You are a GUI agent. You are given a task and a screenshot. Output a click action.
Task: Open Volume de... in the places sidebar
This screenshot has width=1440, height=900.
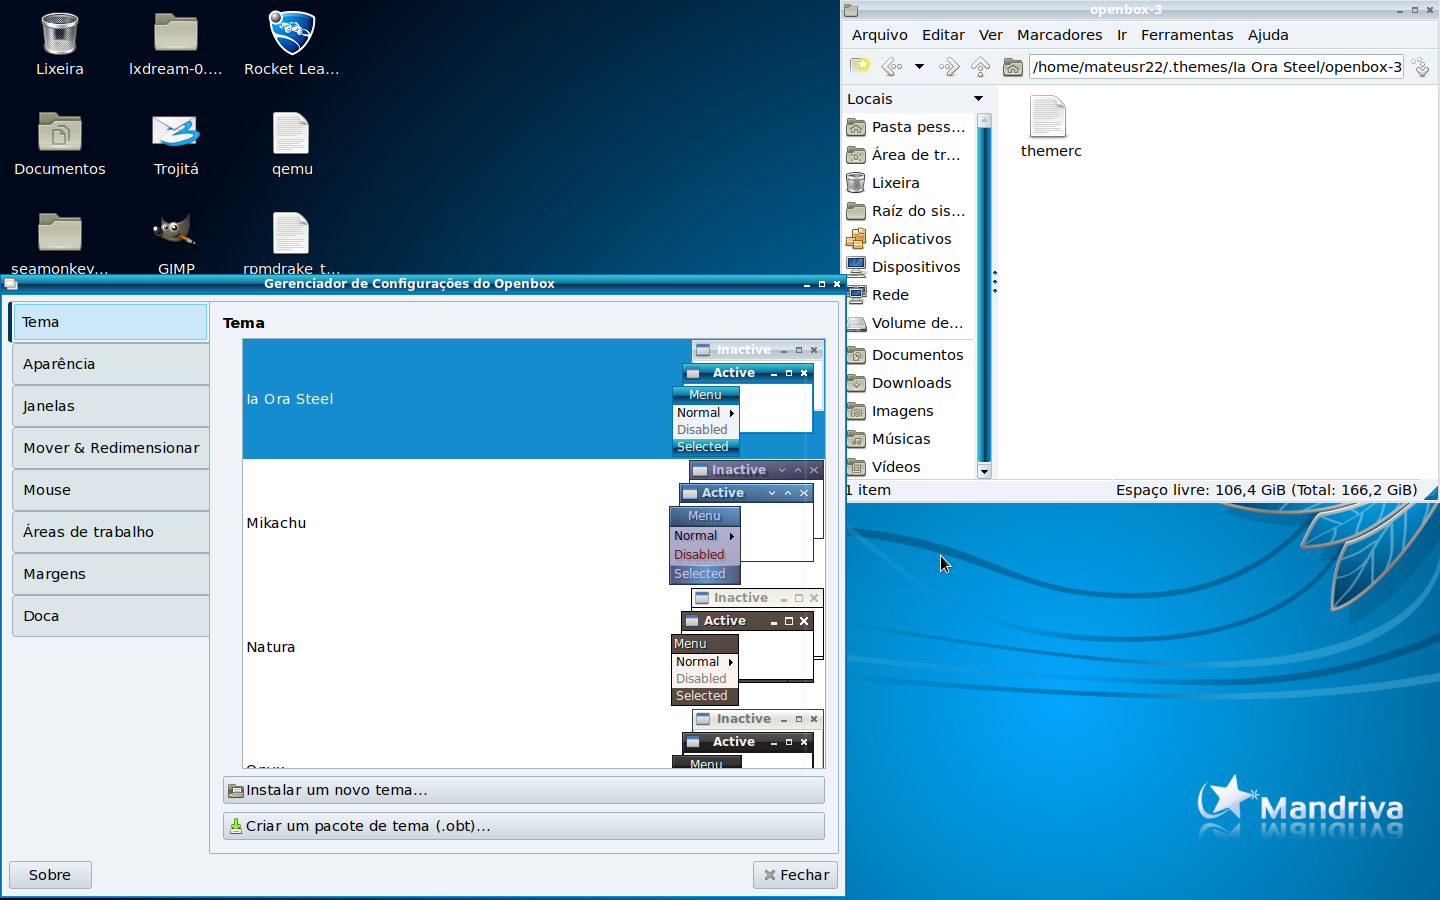click(909, 323)
